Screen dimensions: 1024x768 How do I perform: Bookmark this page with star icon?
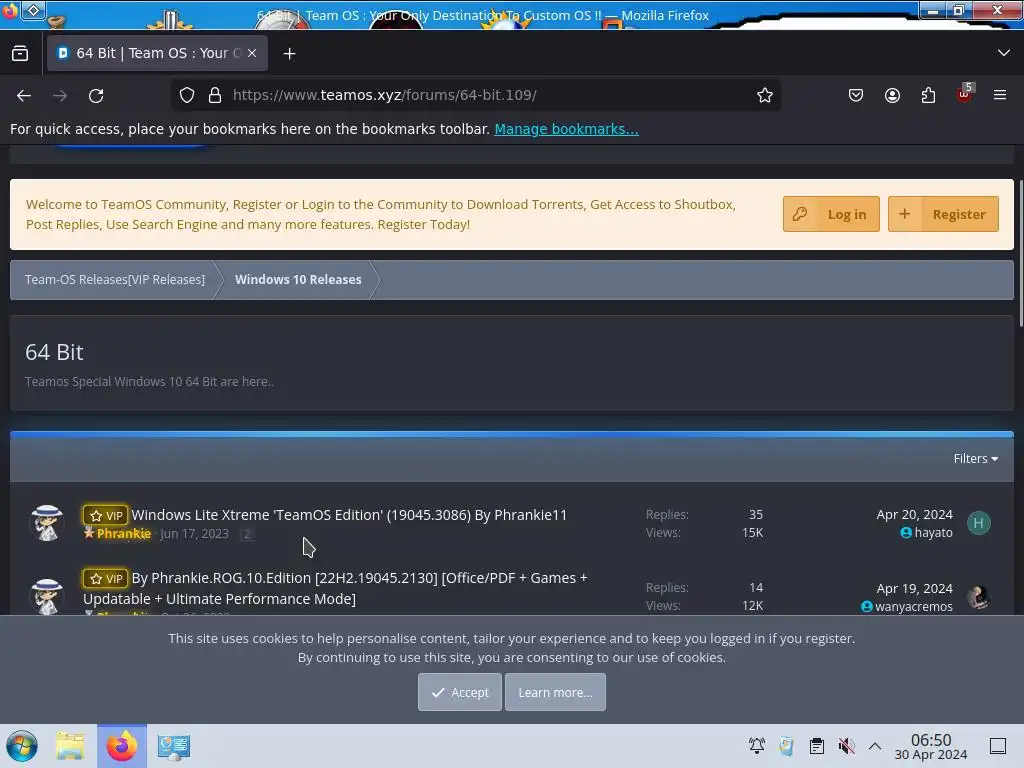click(x=765, y=95)
